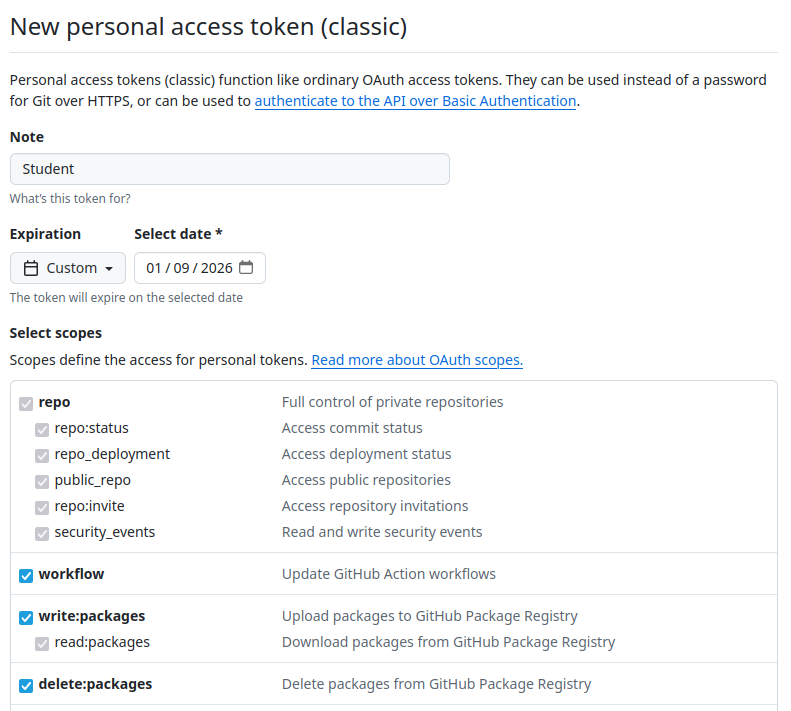Viewport: 791px width, 711px height.
Task: Click the calendar icon in date field
Action: point(246,267)
